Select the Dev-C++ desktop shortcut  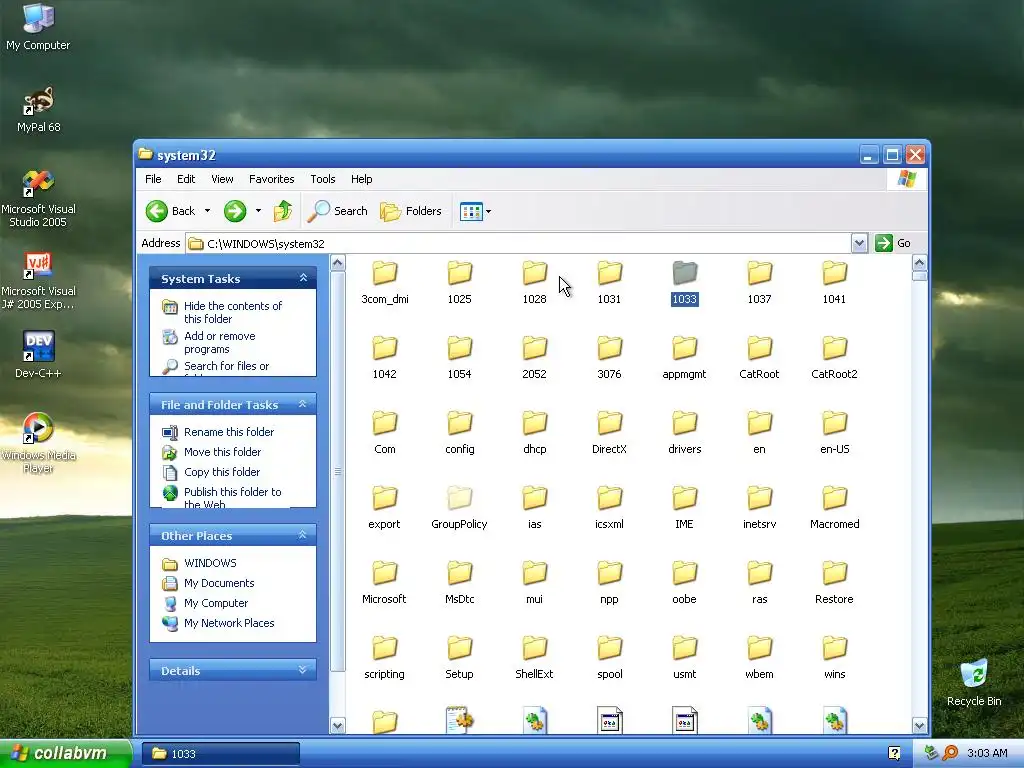(x=38, y=355)
